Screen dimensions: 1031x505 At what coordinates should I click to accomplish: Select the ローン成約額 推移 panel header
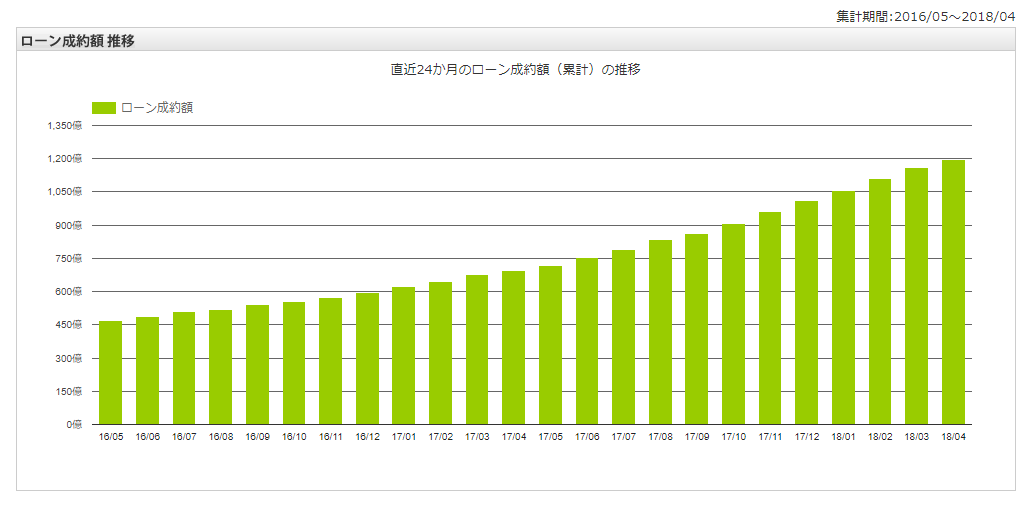pyautogui.click(x=516, y=41)
